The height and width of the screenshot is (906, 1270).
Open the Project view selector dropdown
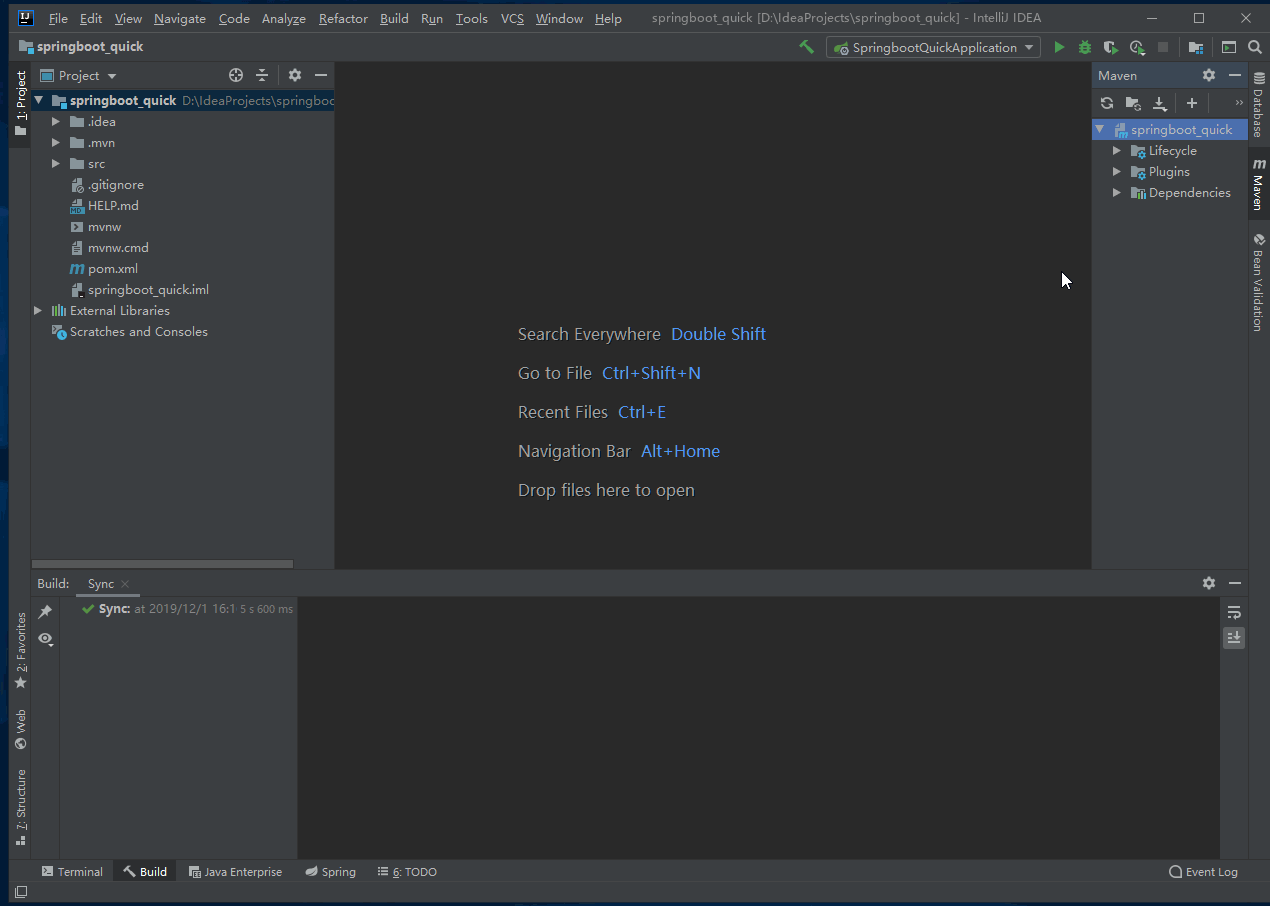[78, 75]
